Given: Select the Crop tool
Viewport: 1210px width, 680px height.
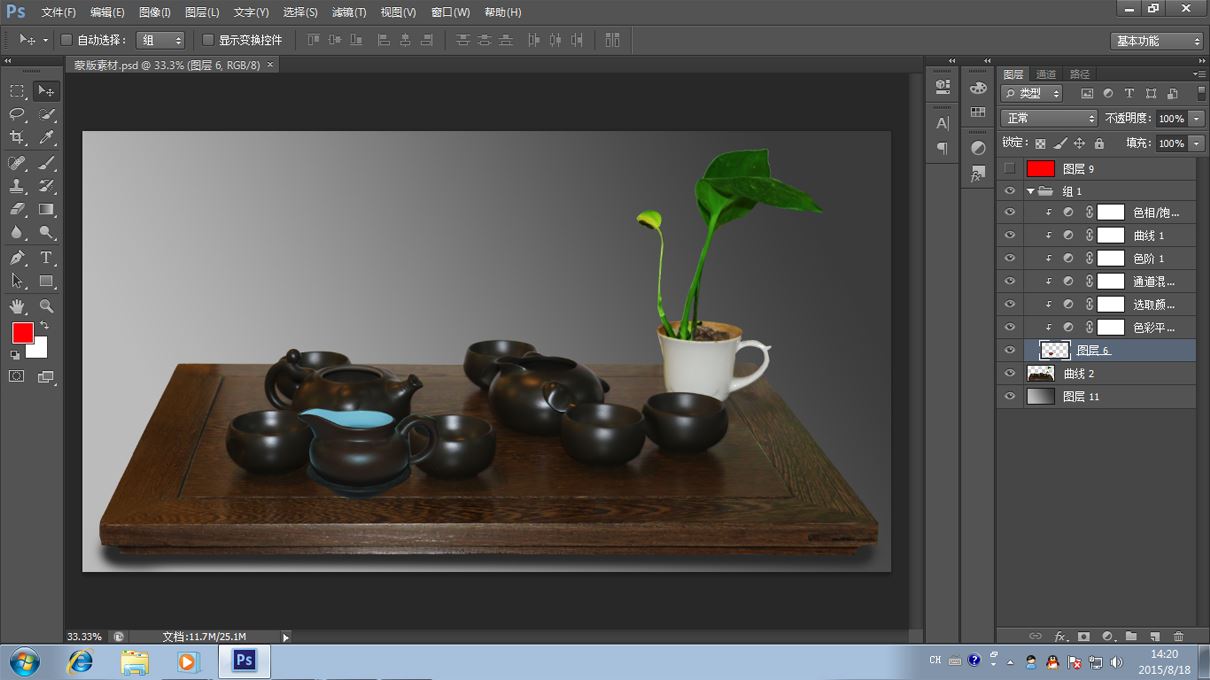Looking at the screenshot, I should (17, 139).
